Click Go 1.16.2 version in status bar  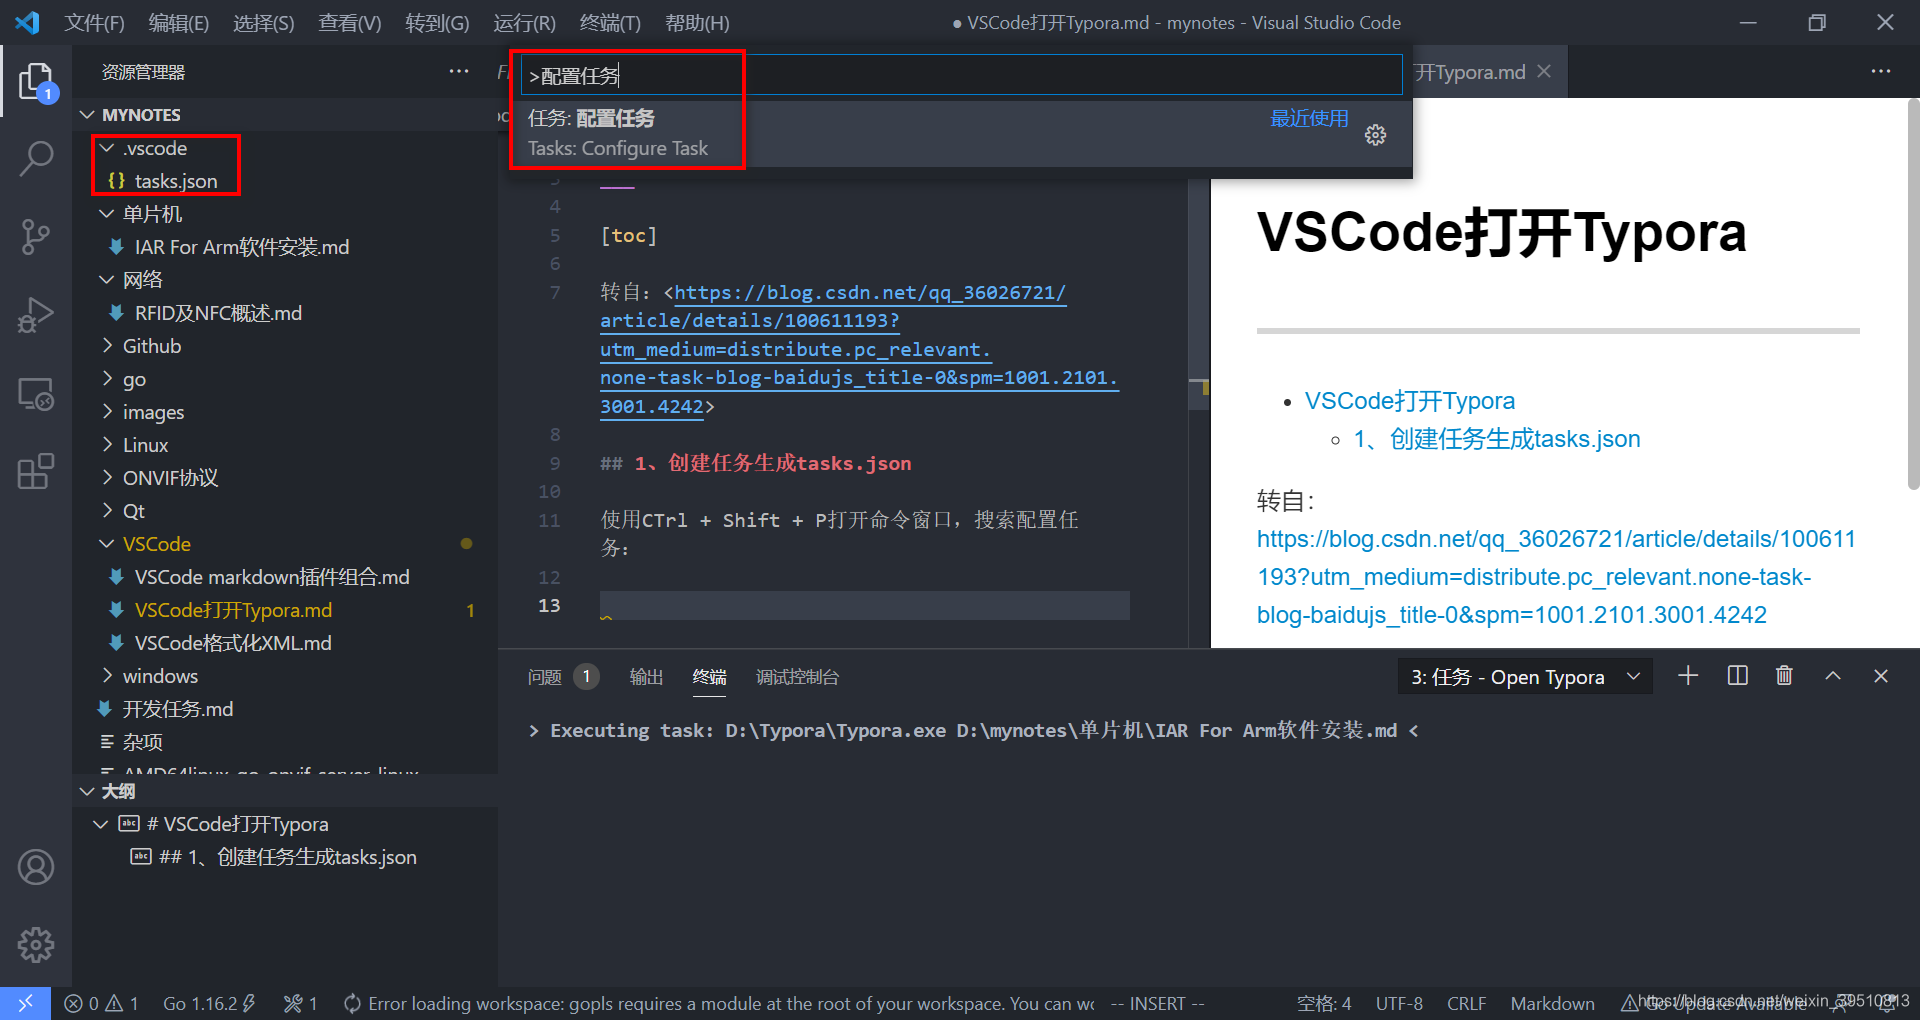(x=210, y=1003)
